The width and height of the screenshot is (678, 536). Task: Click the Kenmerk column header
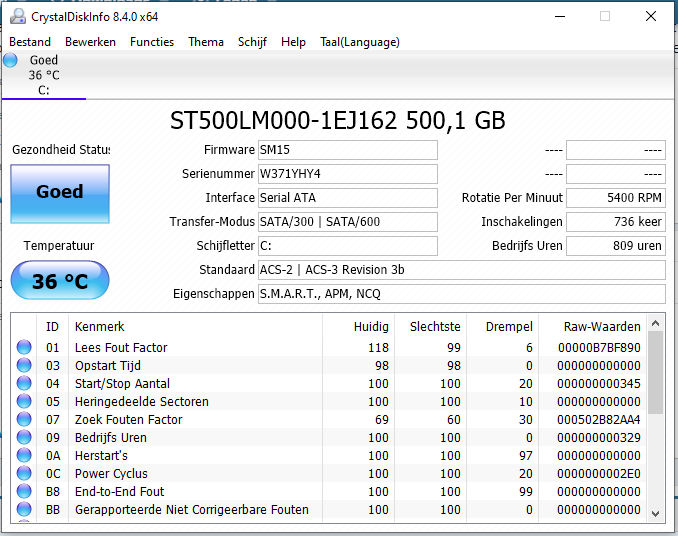(100, 327)
